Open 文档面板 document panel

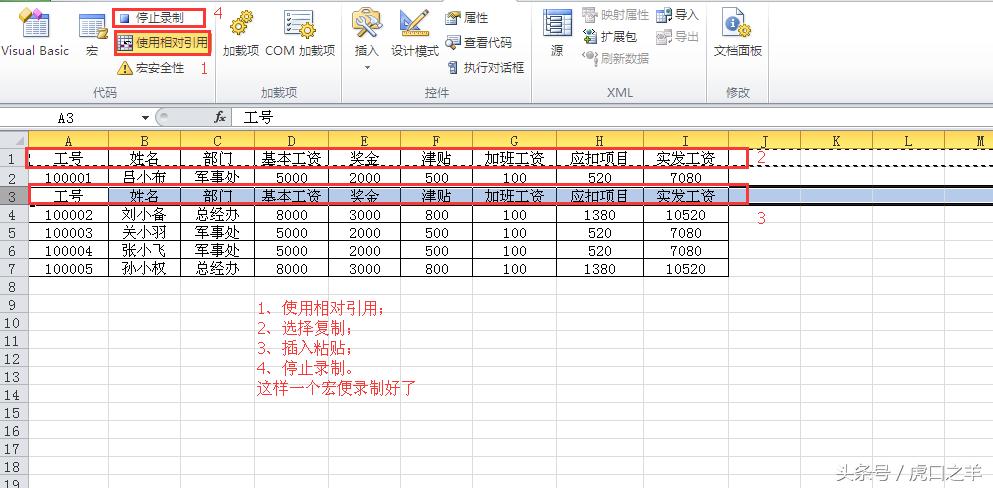[738, 33]
